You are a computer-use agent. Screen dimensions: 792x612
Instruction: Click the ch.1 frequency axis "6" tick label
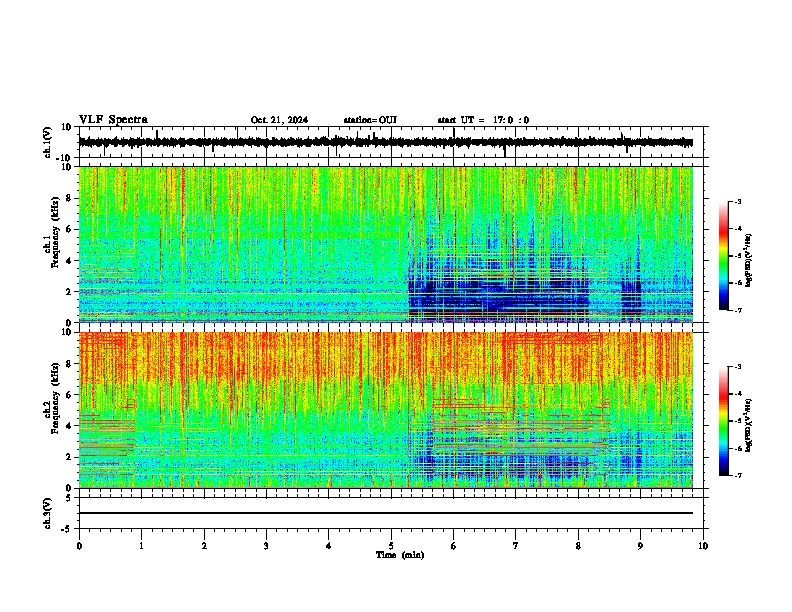[69, 229]
